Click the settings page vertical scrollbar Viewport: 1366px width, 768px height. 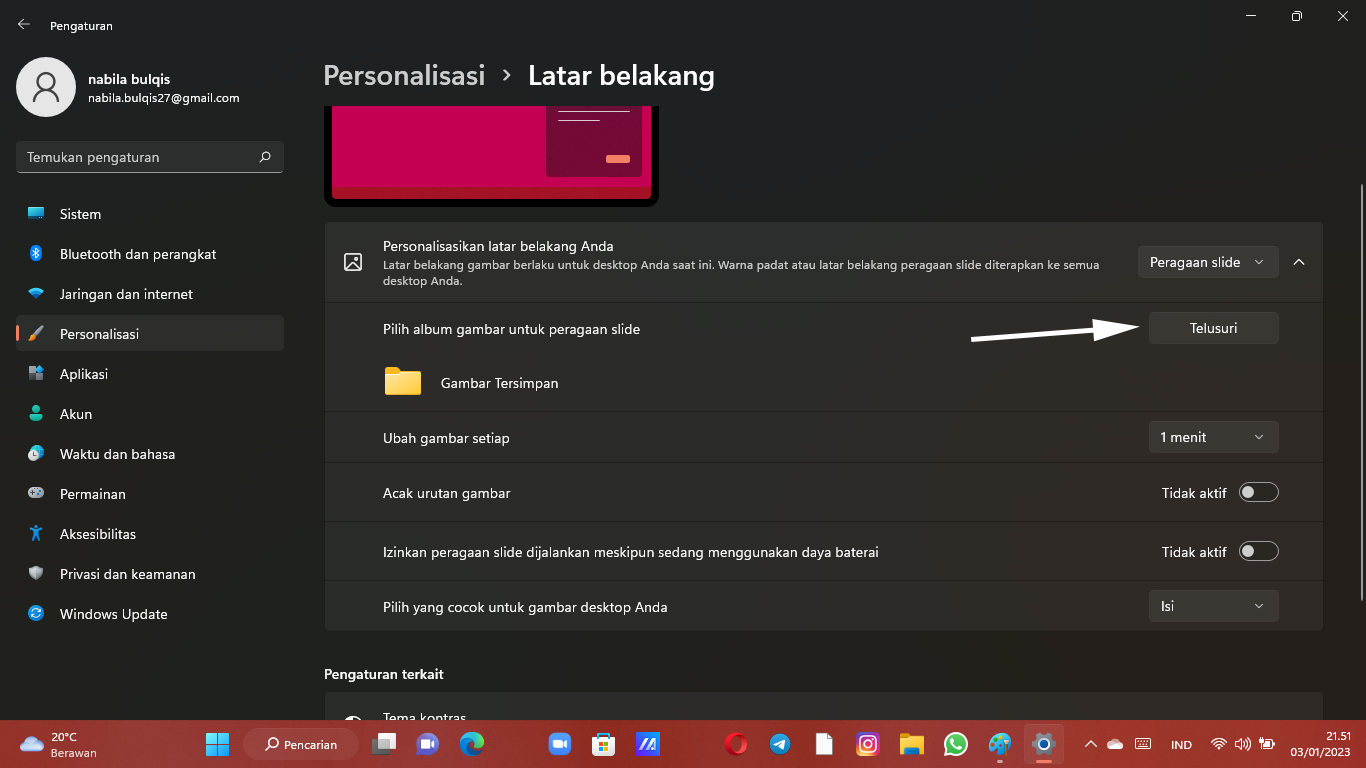click(1360, 390)
